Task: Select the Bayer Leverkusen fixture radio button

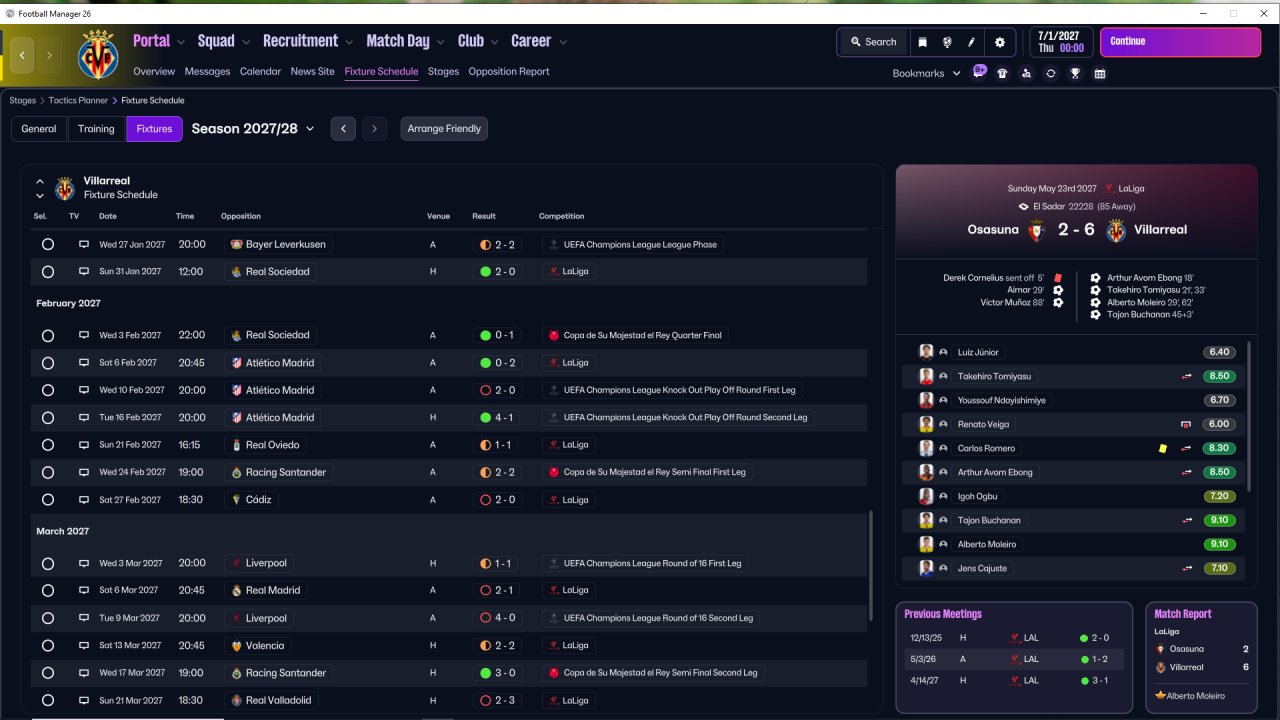Action: (x=47, y=244)
